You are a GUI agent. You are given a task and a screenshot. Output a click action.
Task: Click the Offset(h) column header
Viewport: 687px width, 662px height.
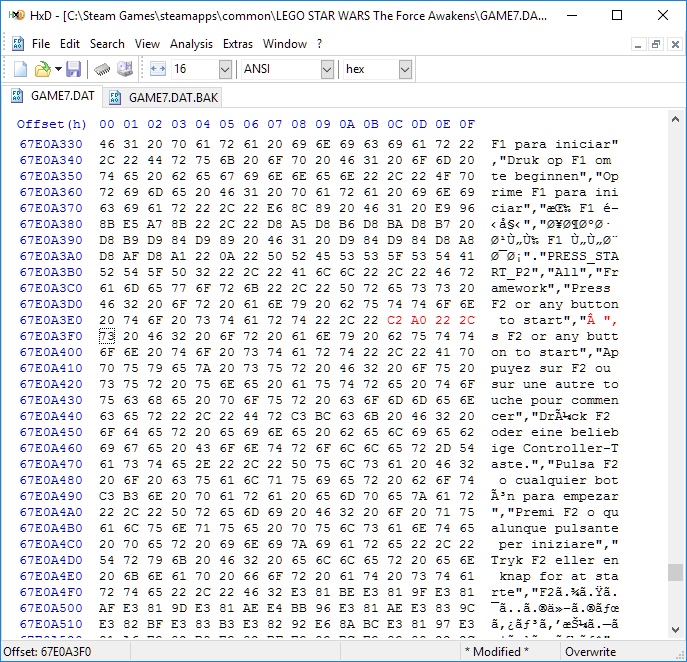coord(52,124)
